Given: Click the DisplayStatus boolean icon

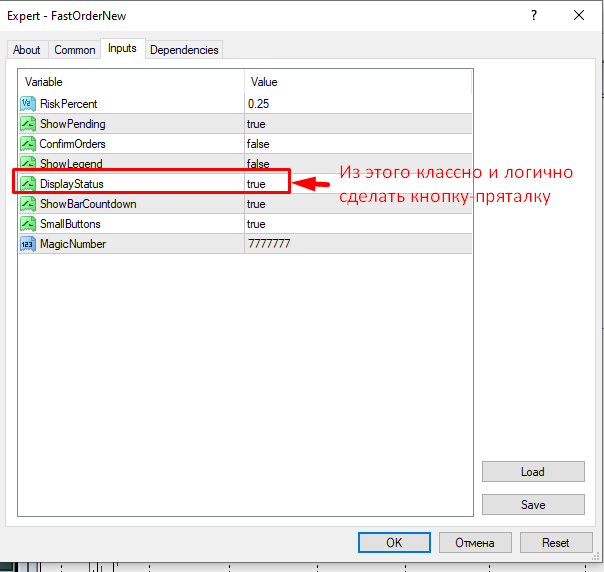Looking at the screenshot, I should 28,184.
